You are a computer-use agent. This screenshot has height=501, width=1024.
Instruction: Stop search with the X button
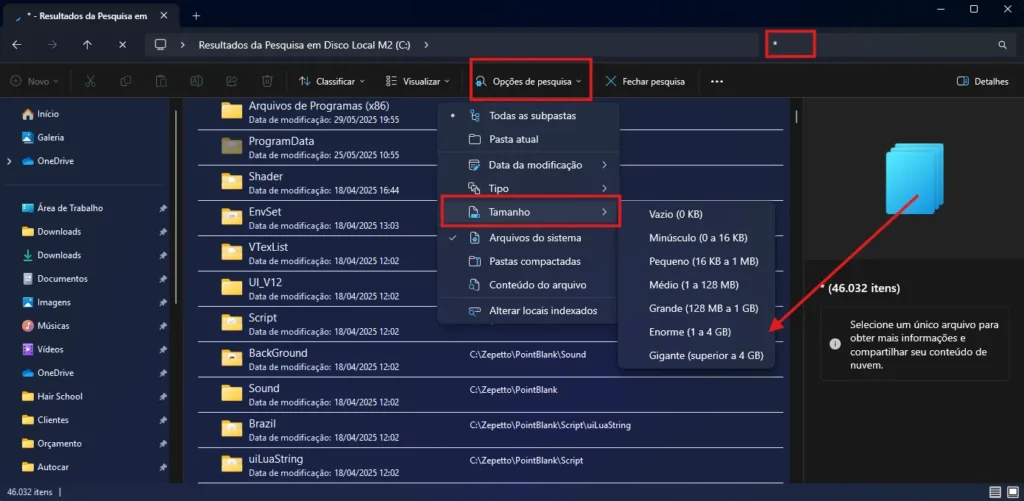pyautogui.click(x=123, y=45)
